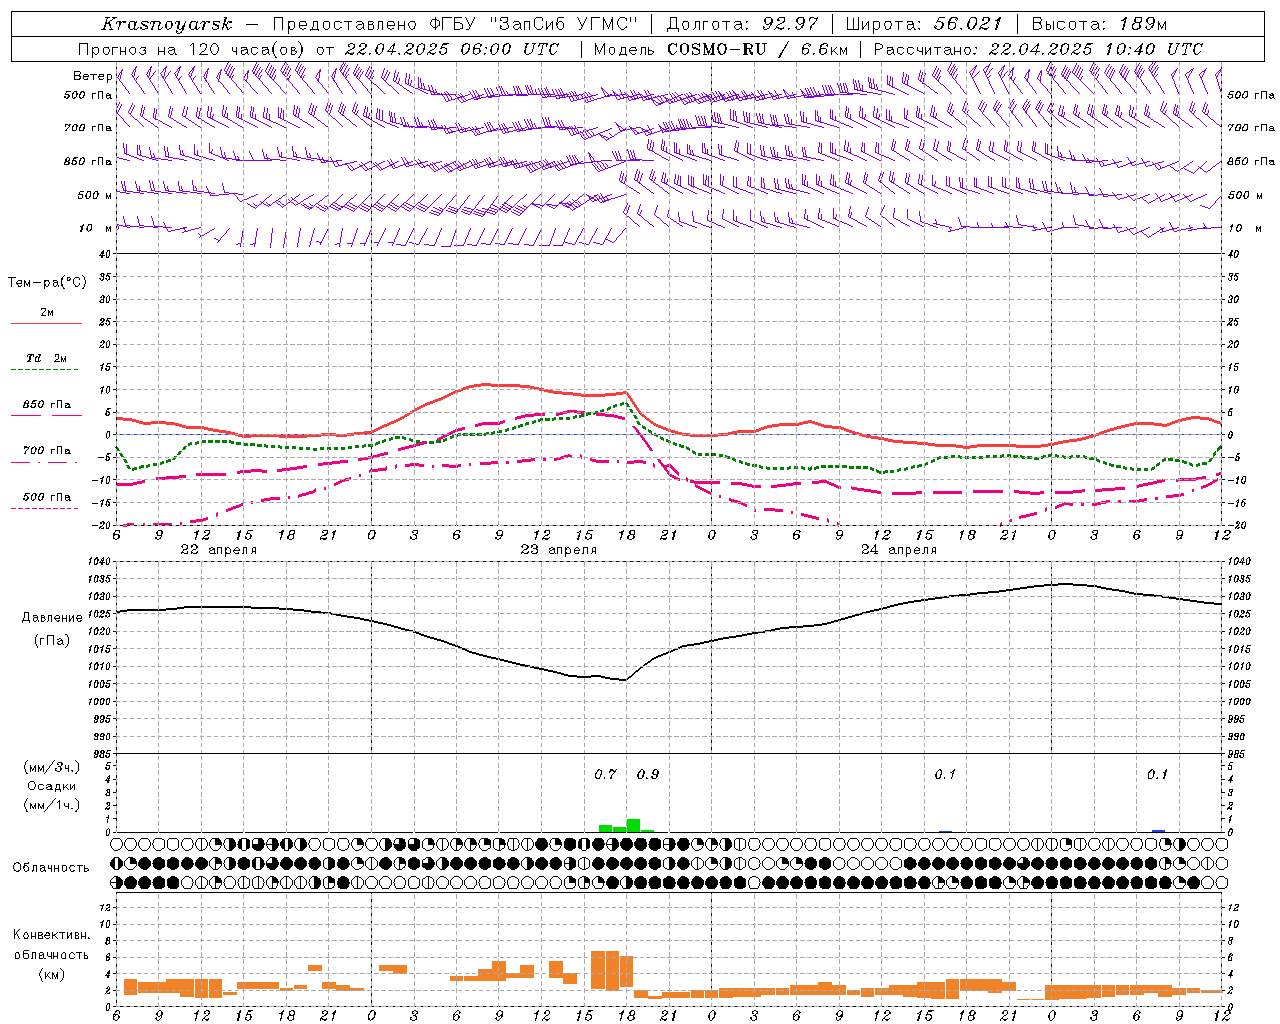
Task: Click the 'Давление' pressure panel label
Action: pyautogui.click(x=52, y=618)
